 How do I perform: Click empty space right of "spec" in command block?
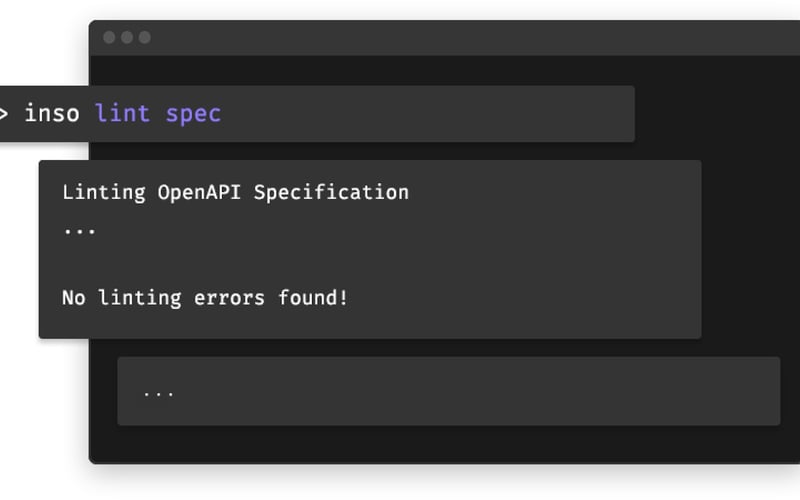point(430,114)
